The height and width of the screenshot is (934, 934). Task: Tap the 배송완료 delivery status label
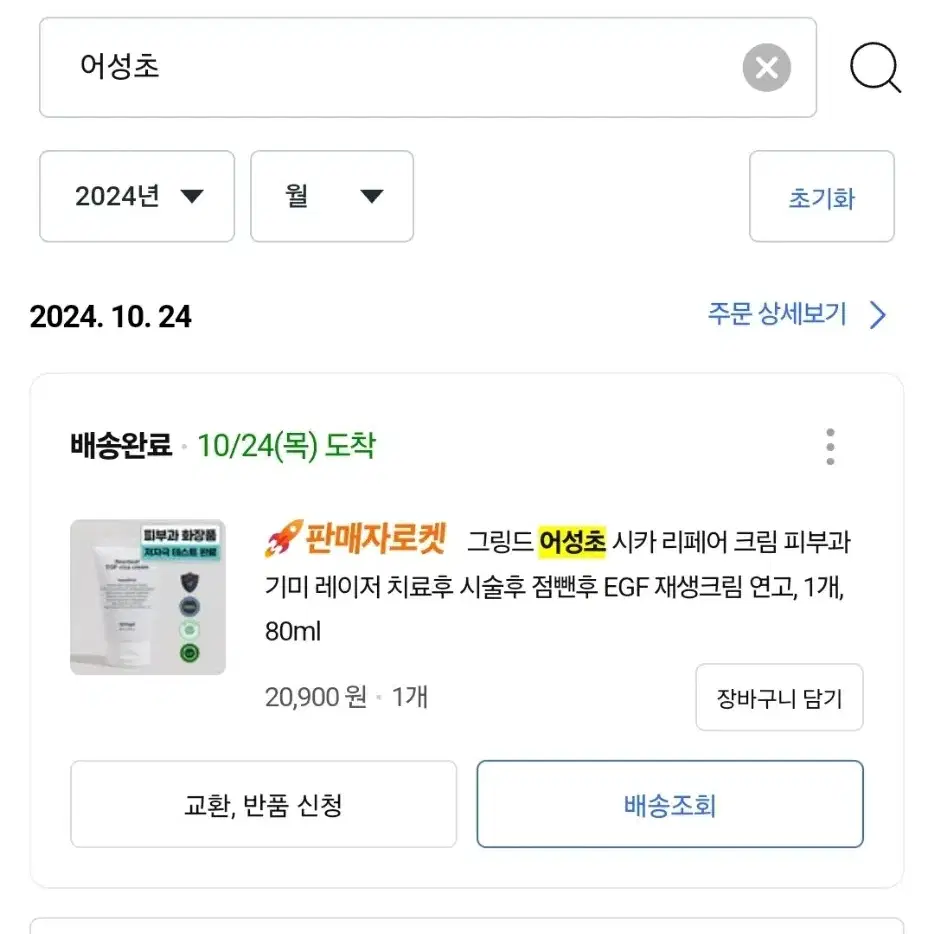click(121, 446)
